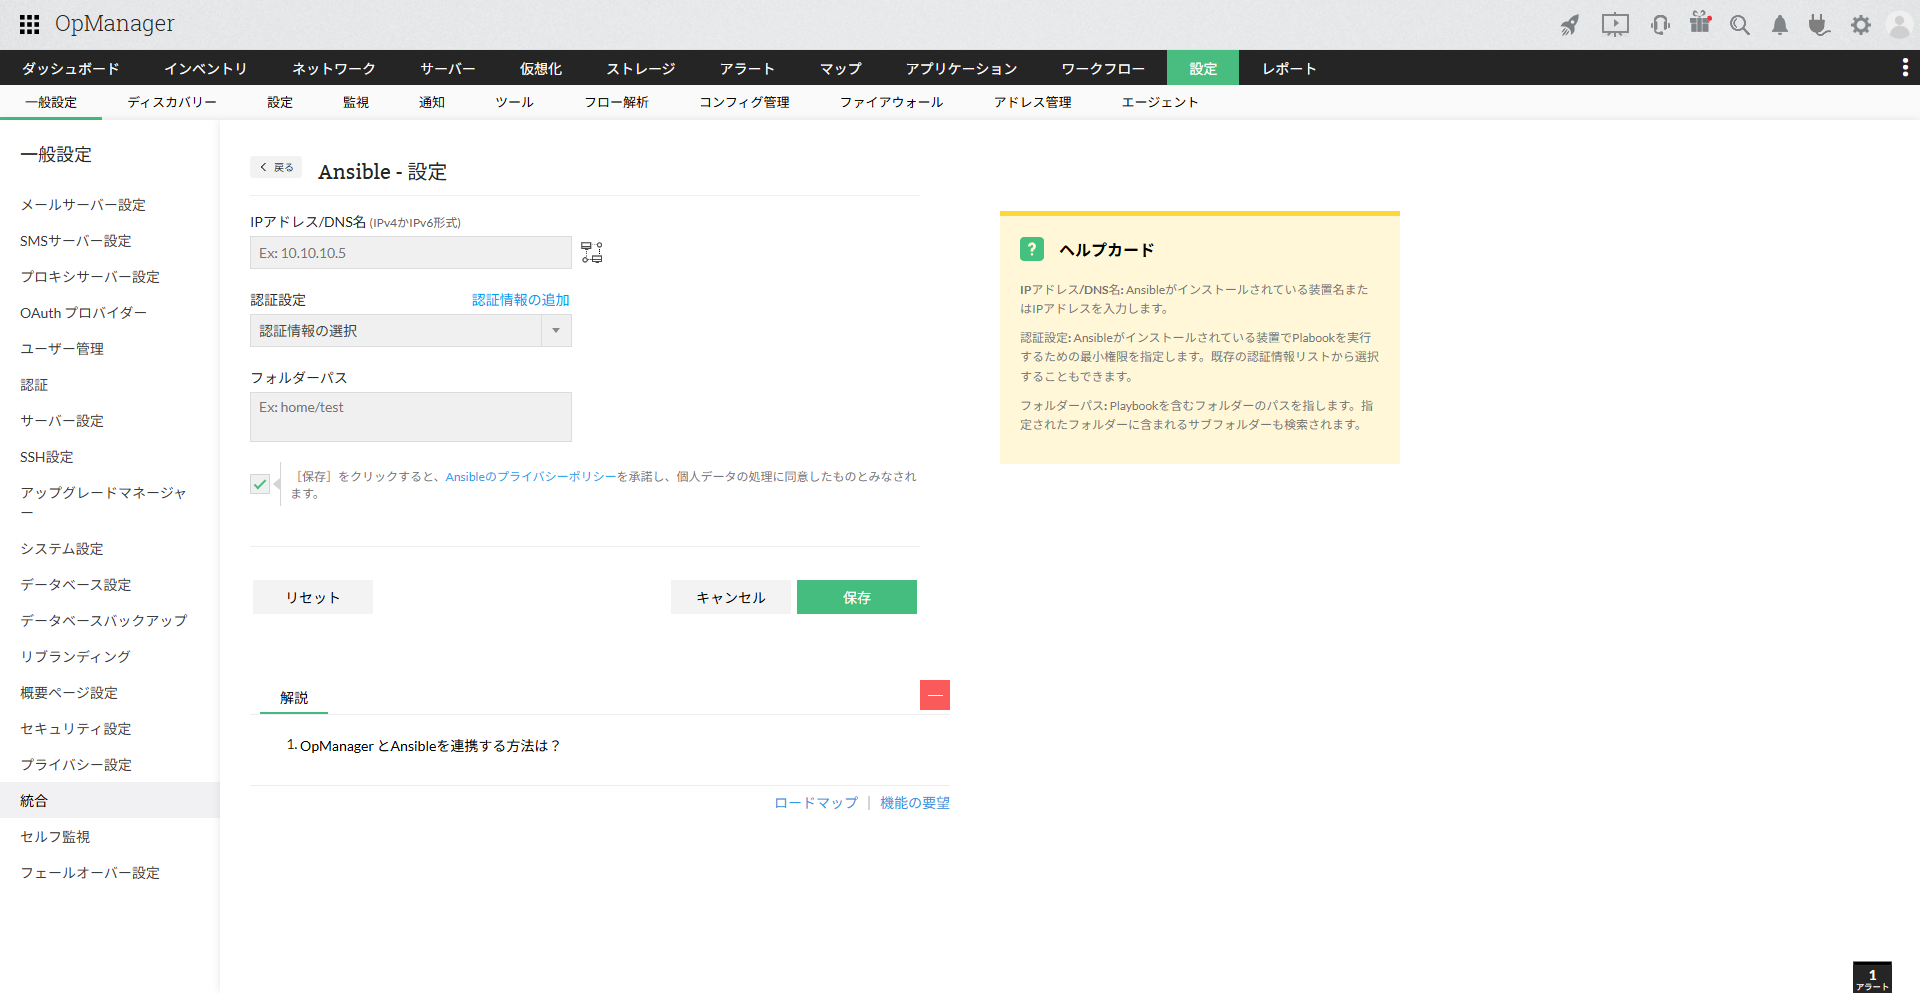Viewport: 1920px width, 993px height.
Task: Open the apps grid launcher icon
Action: pyautogui.click(x=29, y=24)
